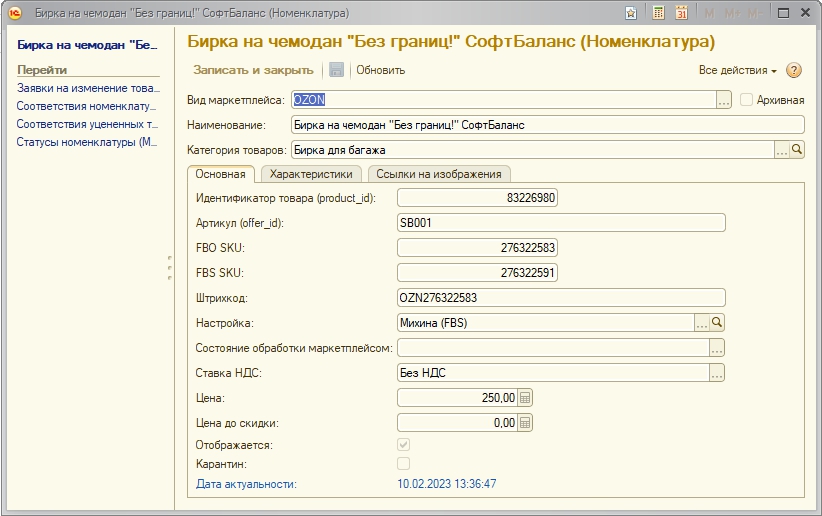Click the add to favorites star icon

(631, 13)
